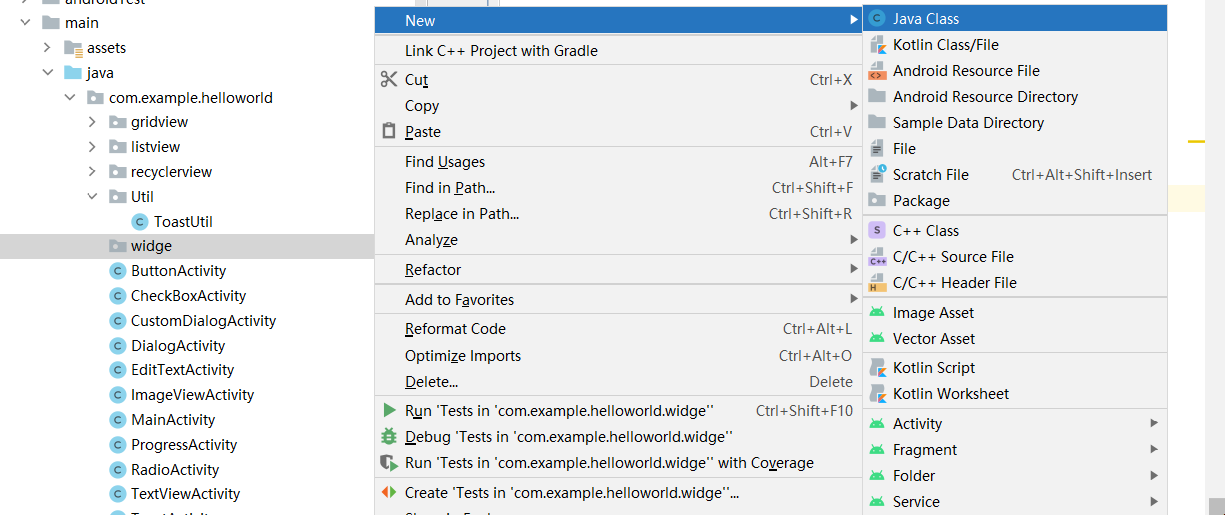Open MainActivity in the project tree

172,420
